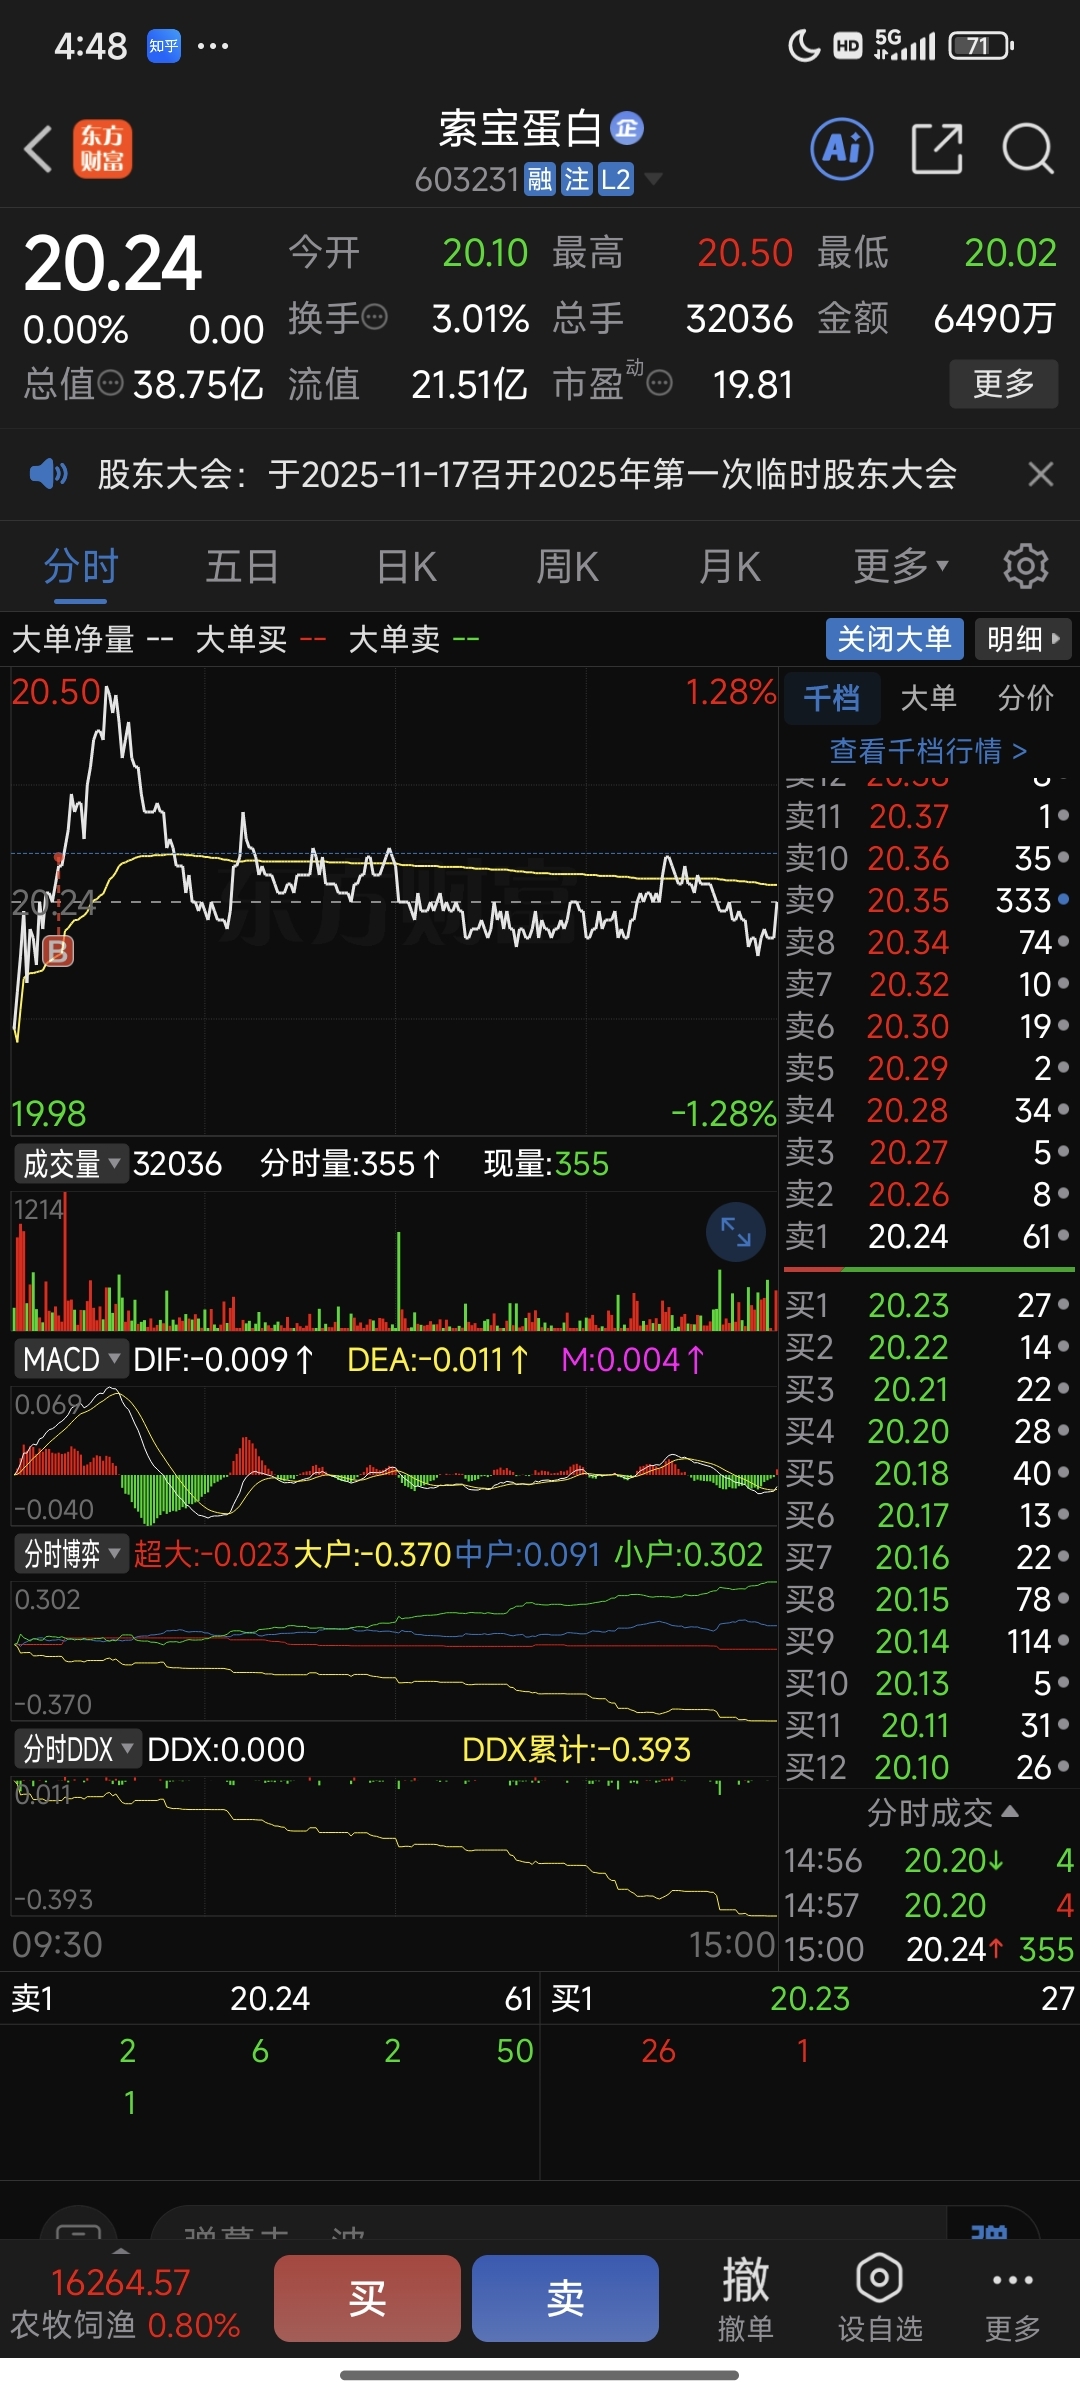Switch to the 周K tab

click(x=567, y=567)
